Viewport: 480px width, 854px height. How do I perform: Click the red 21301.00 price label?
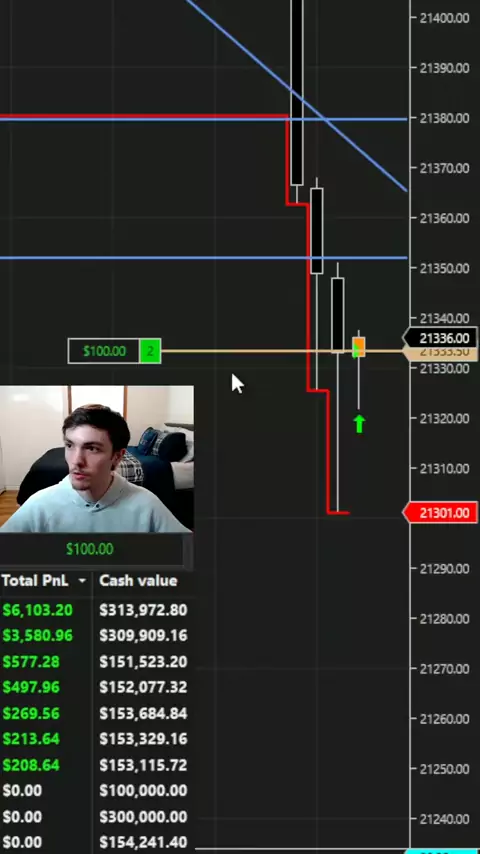point(442,513)
